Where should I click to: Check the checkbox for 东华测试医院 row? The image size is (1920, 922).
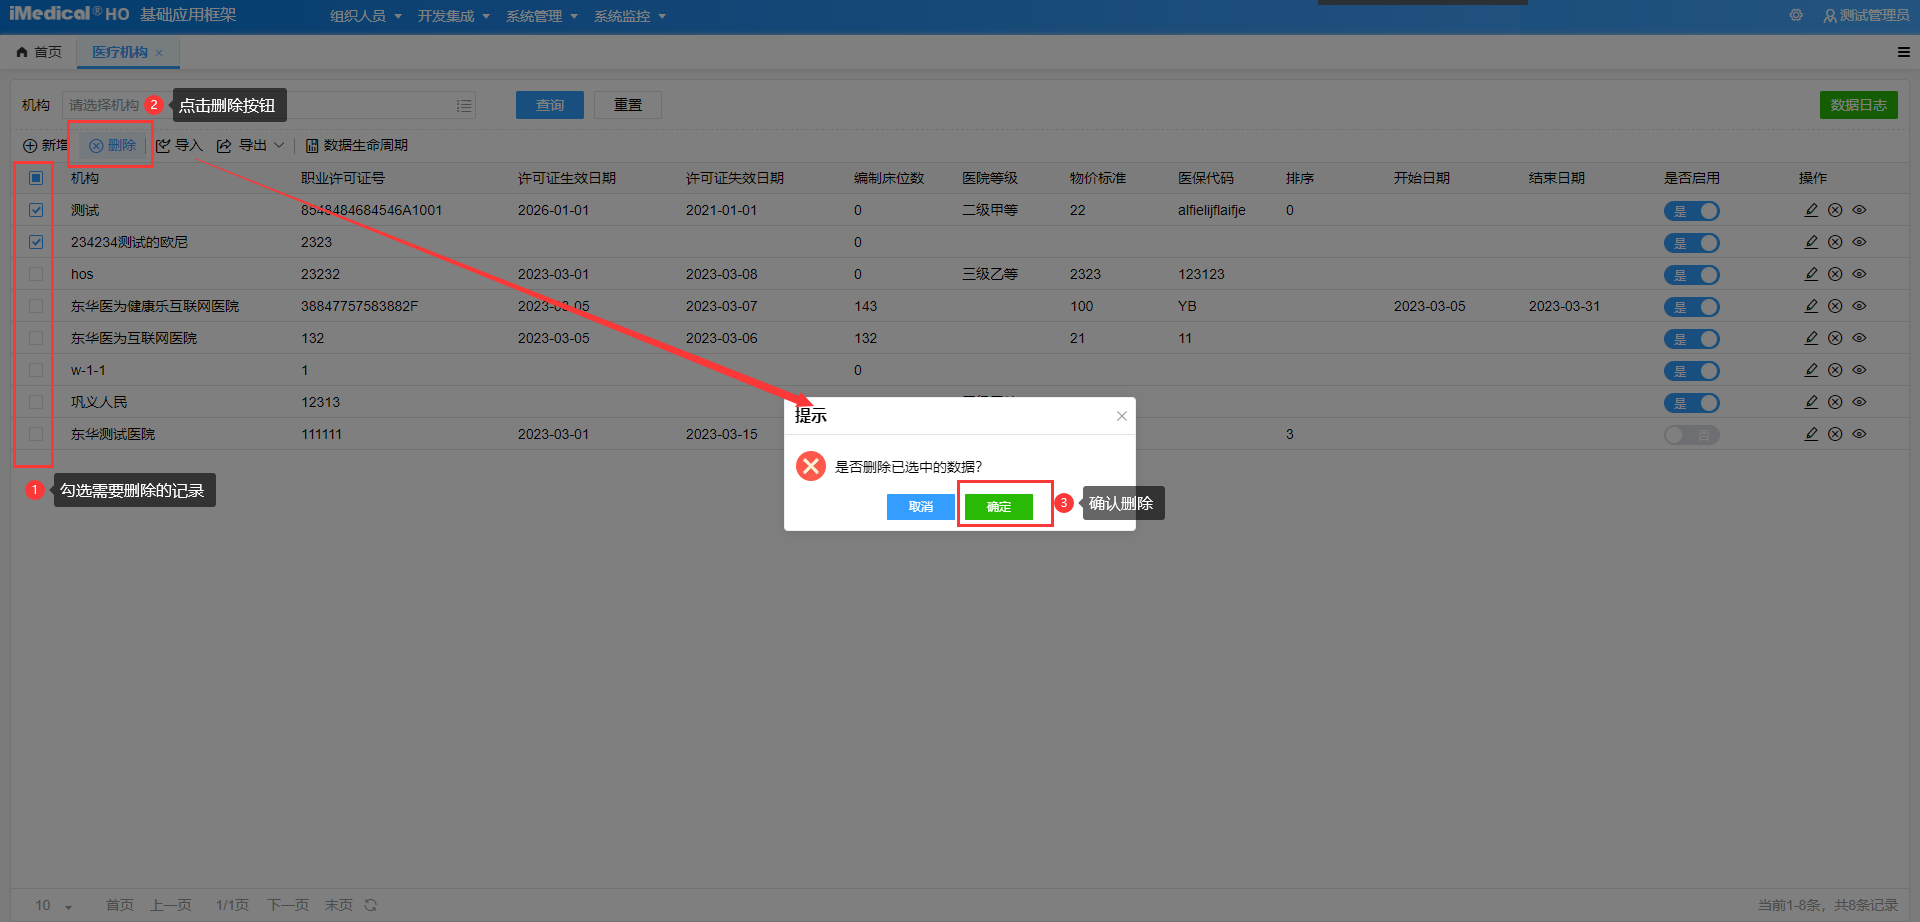36,434
